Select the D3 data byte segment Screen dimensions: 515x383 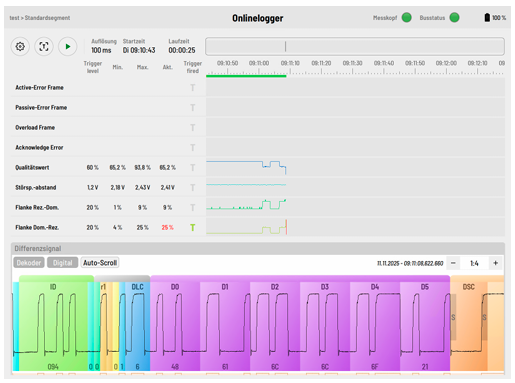(x=325, y=326)
